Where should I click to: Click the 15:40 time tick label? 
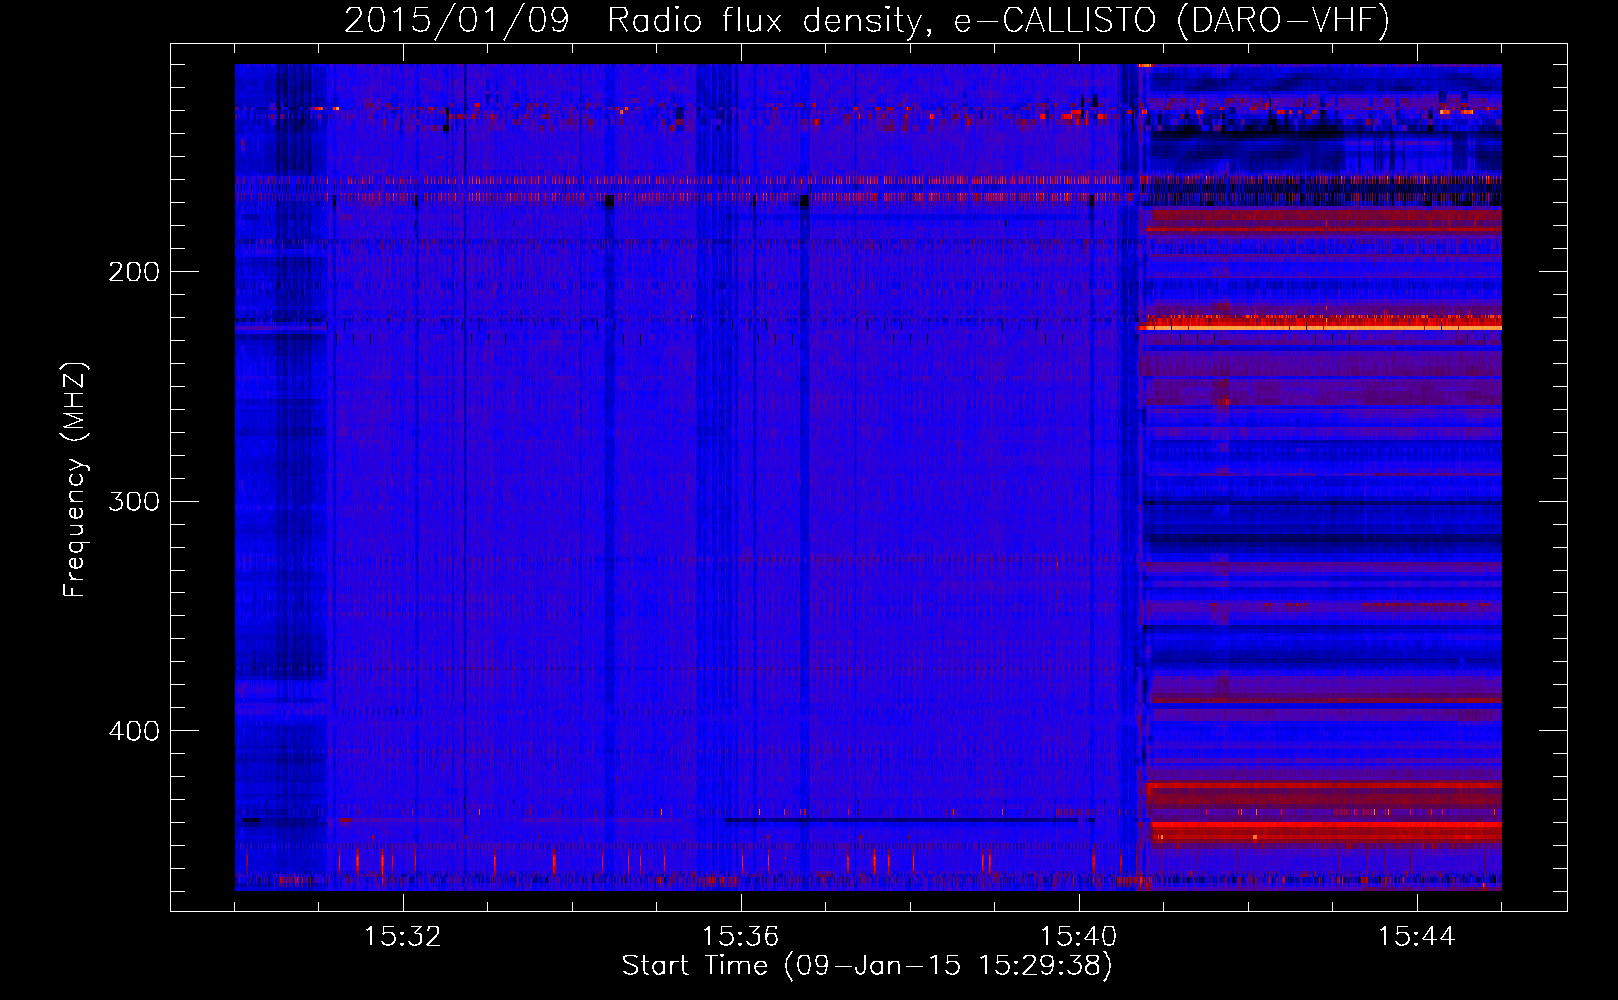[1078, 937]
